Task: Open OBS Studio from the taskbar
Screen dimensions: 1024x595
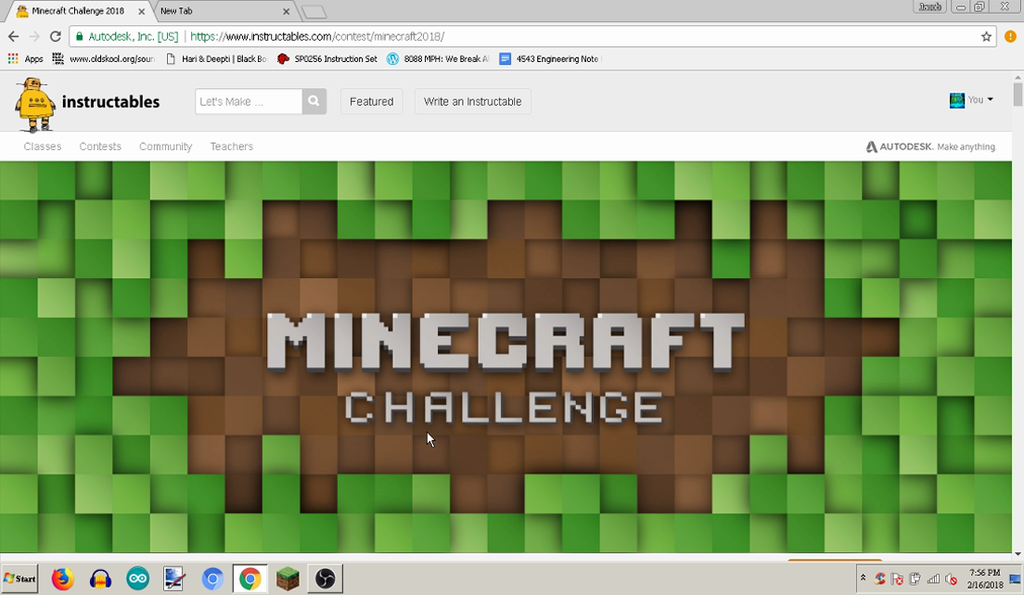Action: [325, 578]
